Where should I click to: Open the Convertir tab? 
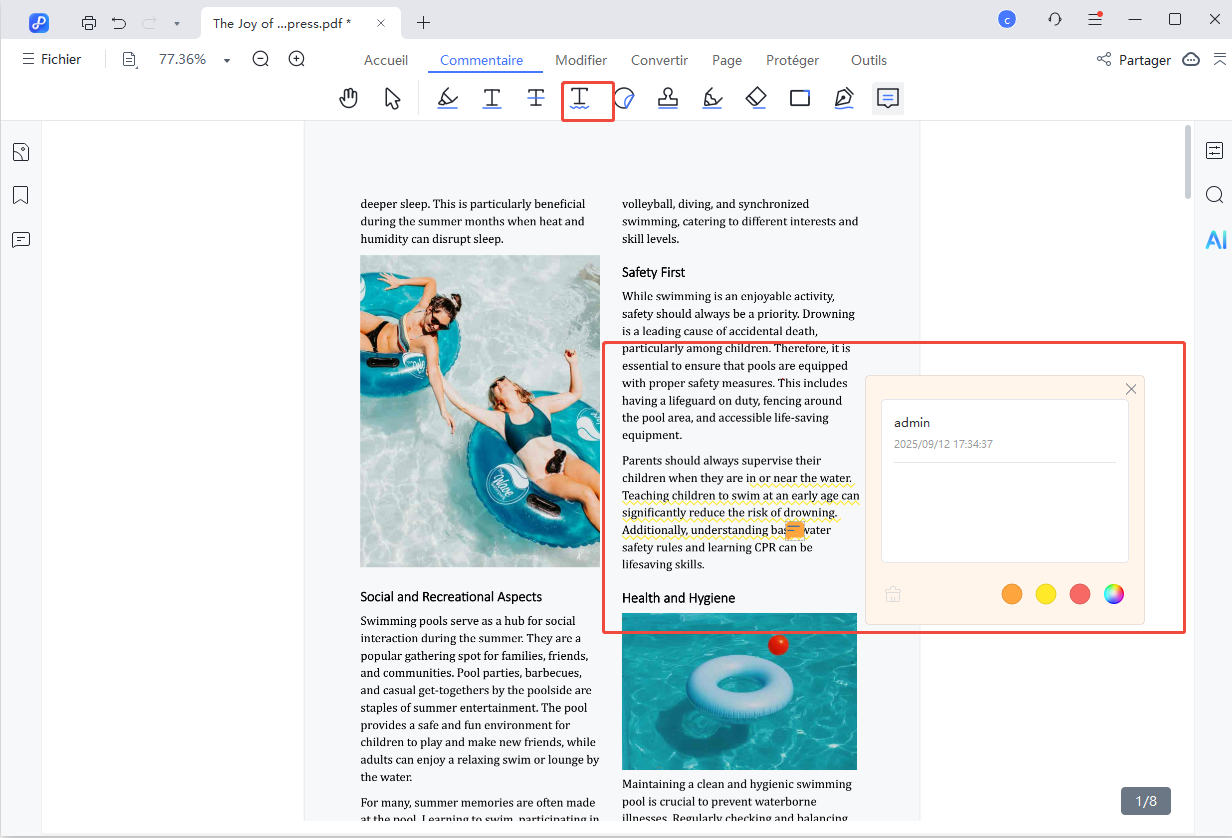(659, 60)
